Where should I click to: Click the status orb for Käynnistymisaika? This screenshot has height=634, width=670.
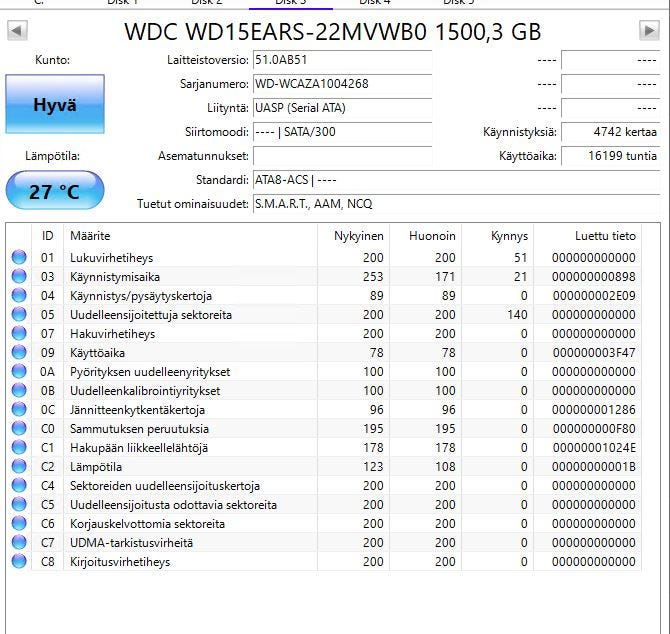(x=19, y=276)
